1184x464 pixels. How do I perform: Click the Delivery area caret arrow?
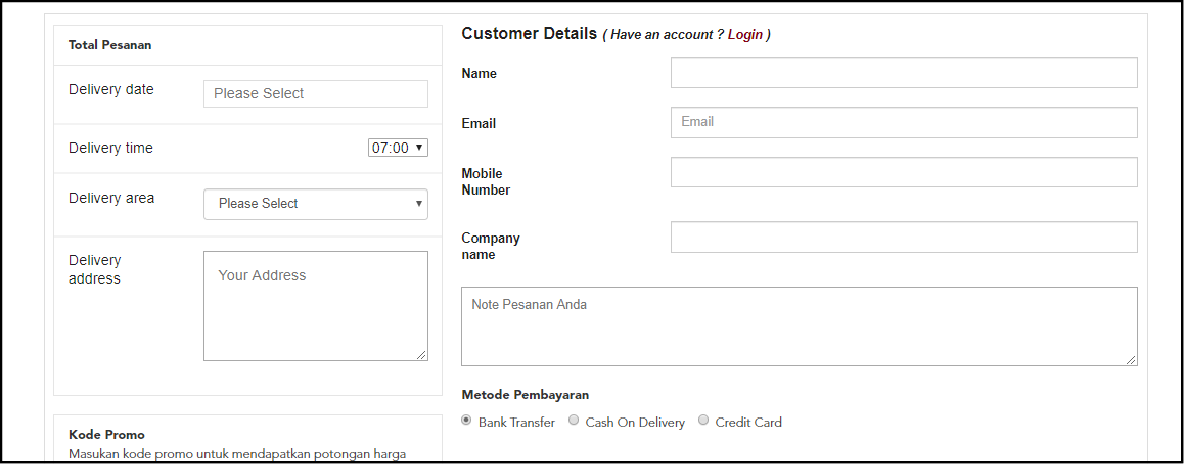[x=419, y=204]
